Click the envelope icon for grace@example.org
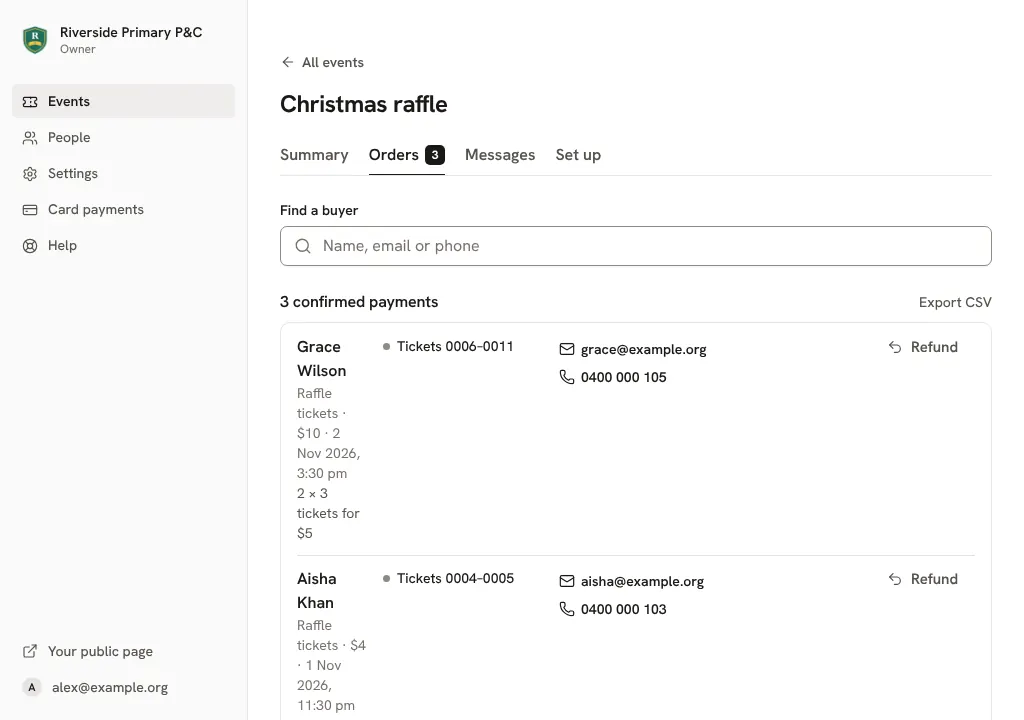The width and height of the screenshot is (1024, 720). pos(567,350)
